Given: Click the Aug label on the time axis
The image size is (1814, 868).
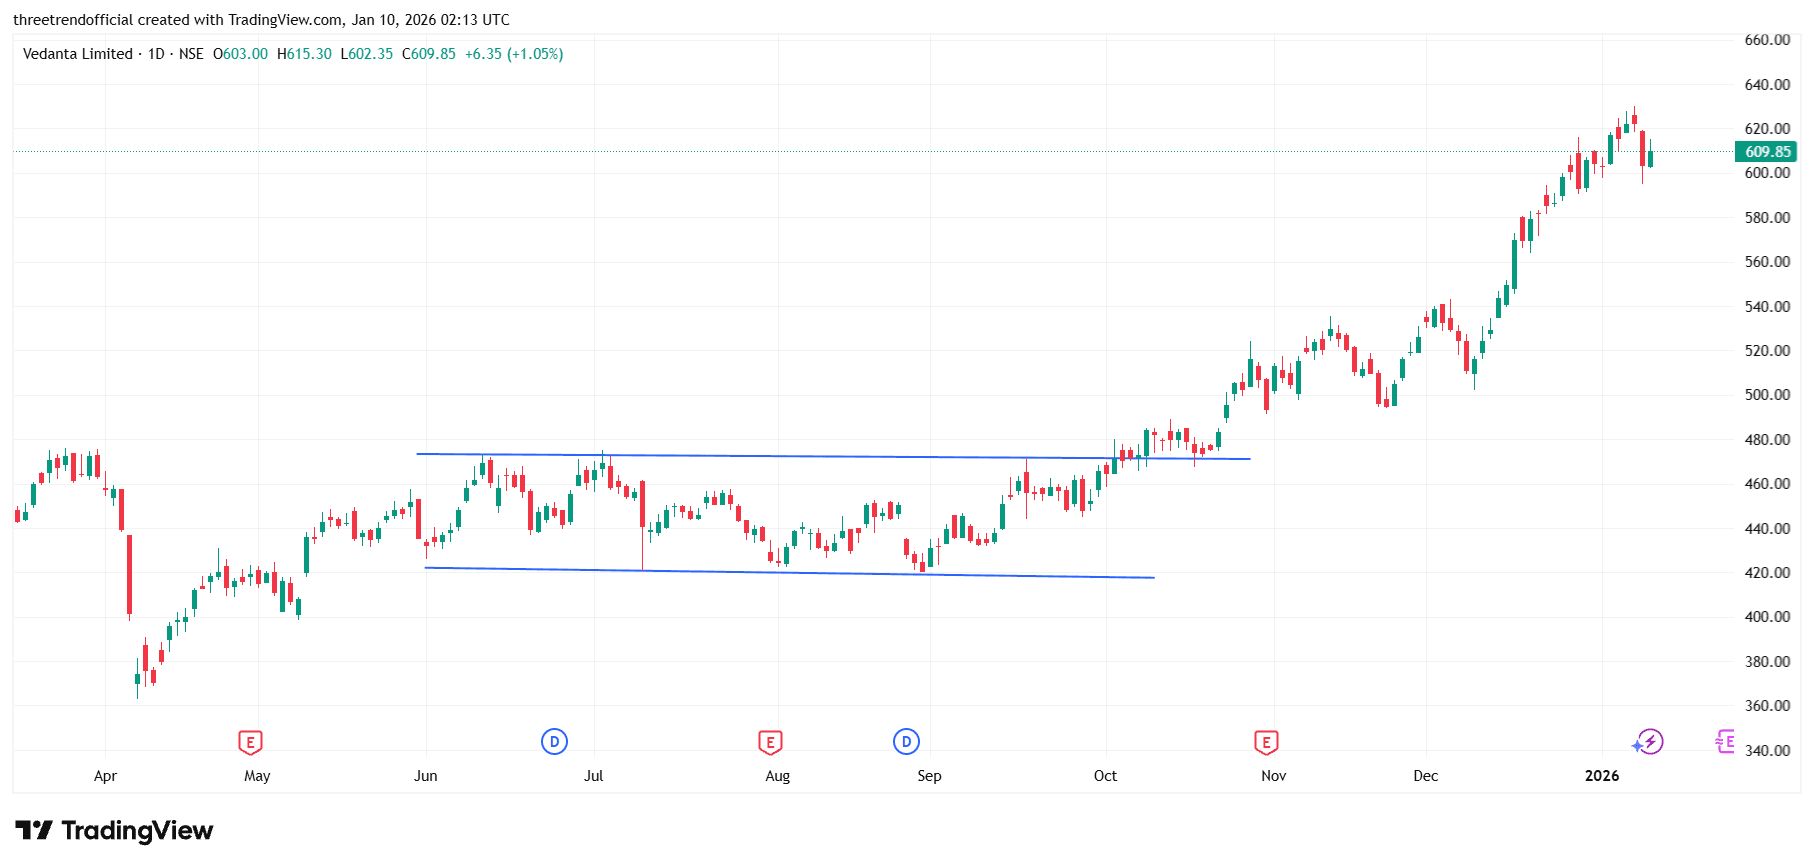Looking at the screenshot, I should coord(778,776).
